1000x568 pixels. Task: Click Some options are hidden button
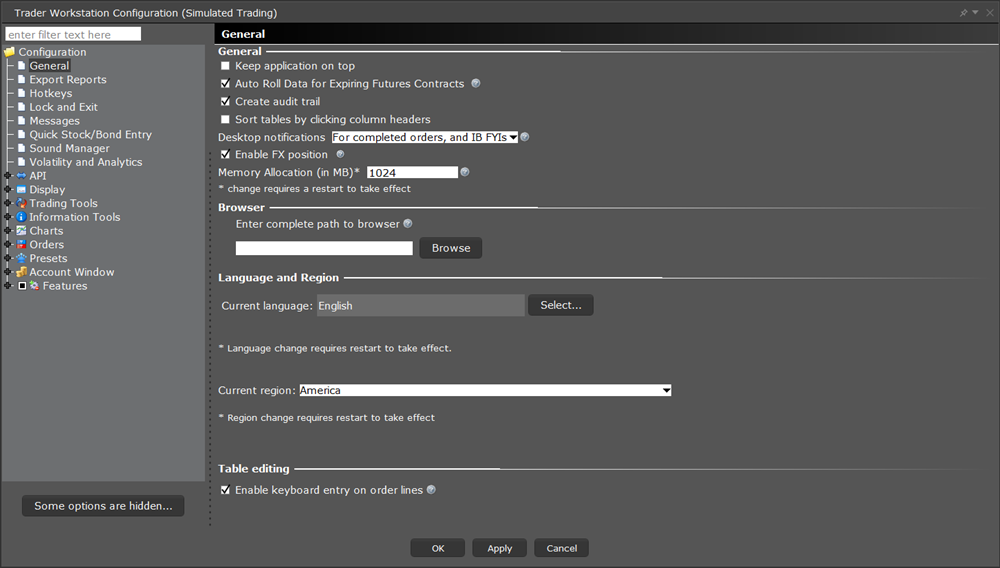tap(103, 506)
